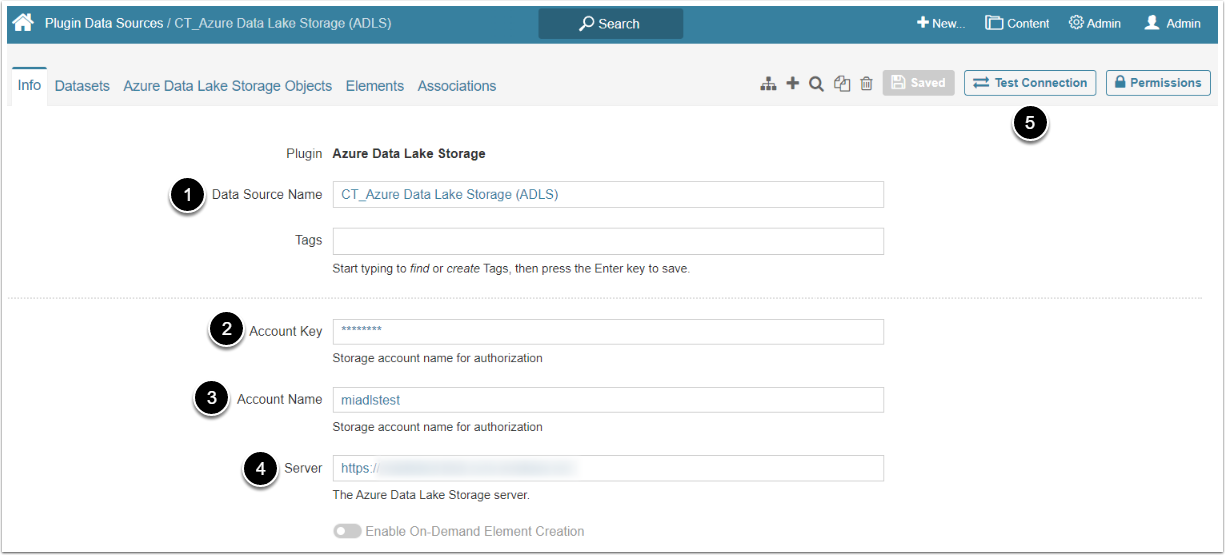1225x555 pixels.
Task: Click the Test Connection button
Action: pos(1030,83)
